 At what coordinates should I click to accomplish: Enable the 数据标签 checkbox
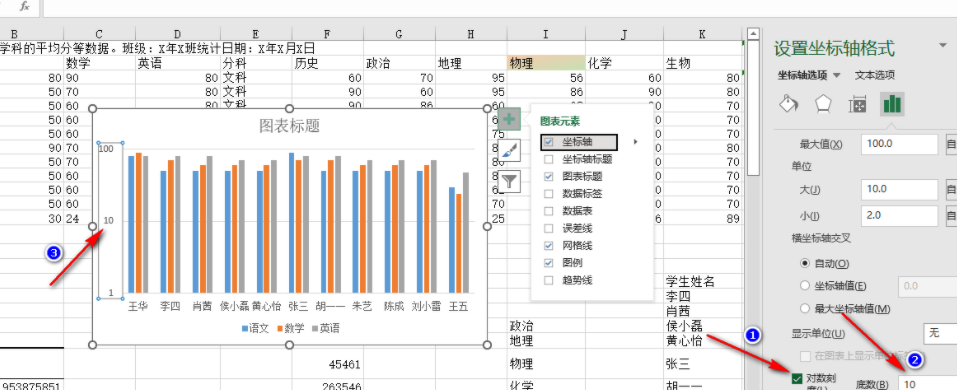(549, 193)
